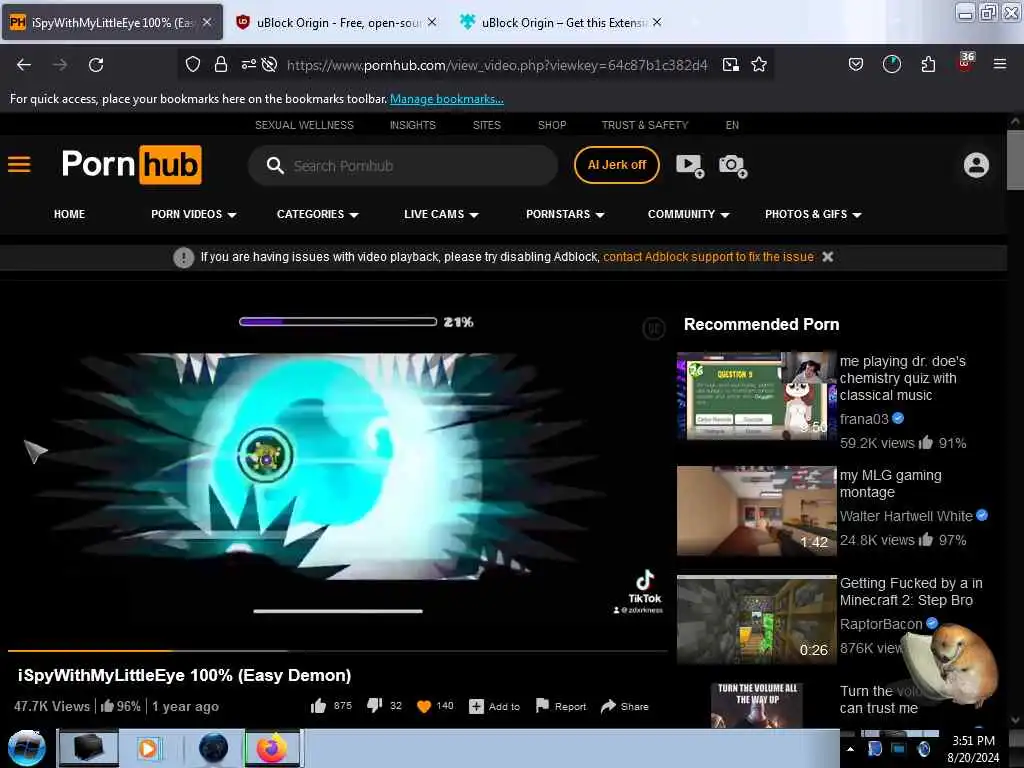Go back to the previous page
This screenshot has height=768, width=1024.
(x=24, y=65)
